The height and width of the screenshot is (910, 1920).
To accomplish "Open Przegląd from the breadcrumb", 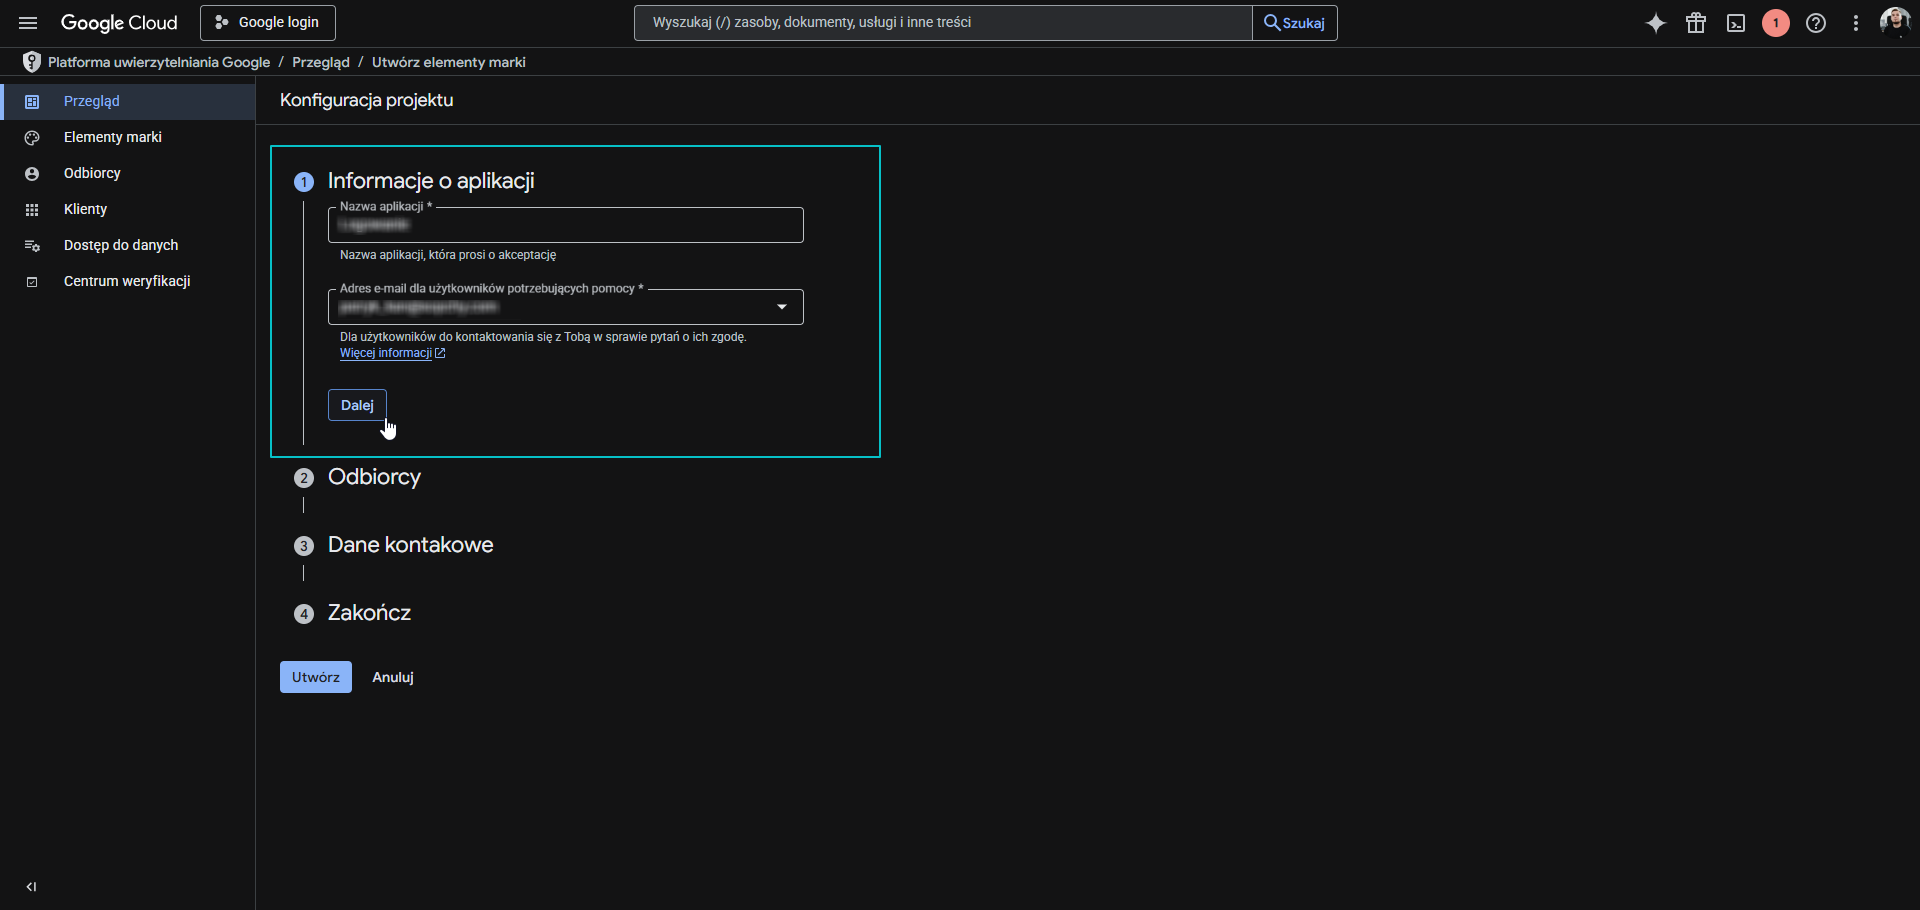I will click(320, 62).
